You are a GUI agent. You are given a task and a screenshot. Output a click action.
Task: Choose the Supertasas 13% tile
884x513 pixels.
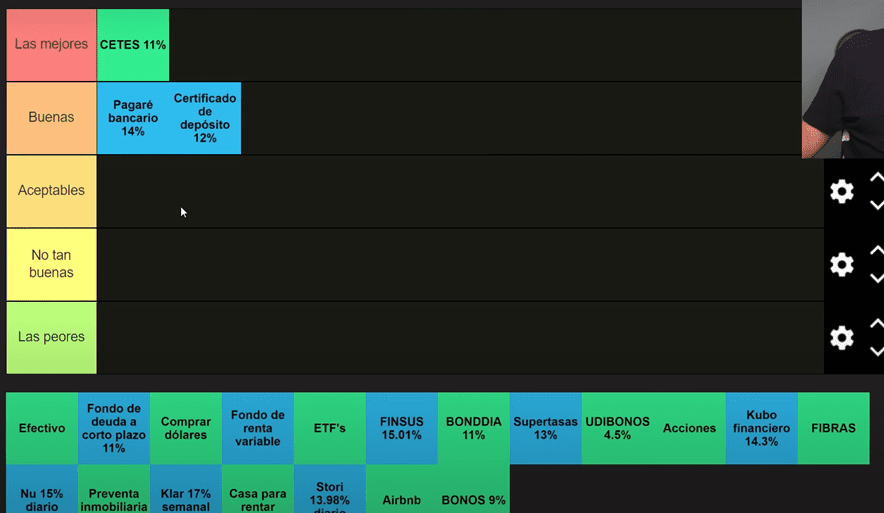click(x=546, y=428)
